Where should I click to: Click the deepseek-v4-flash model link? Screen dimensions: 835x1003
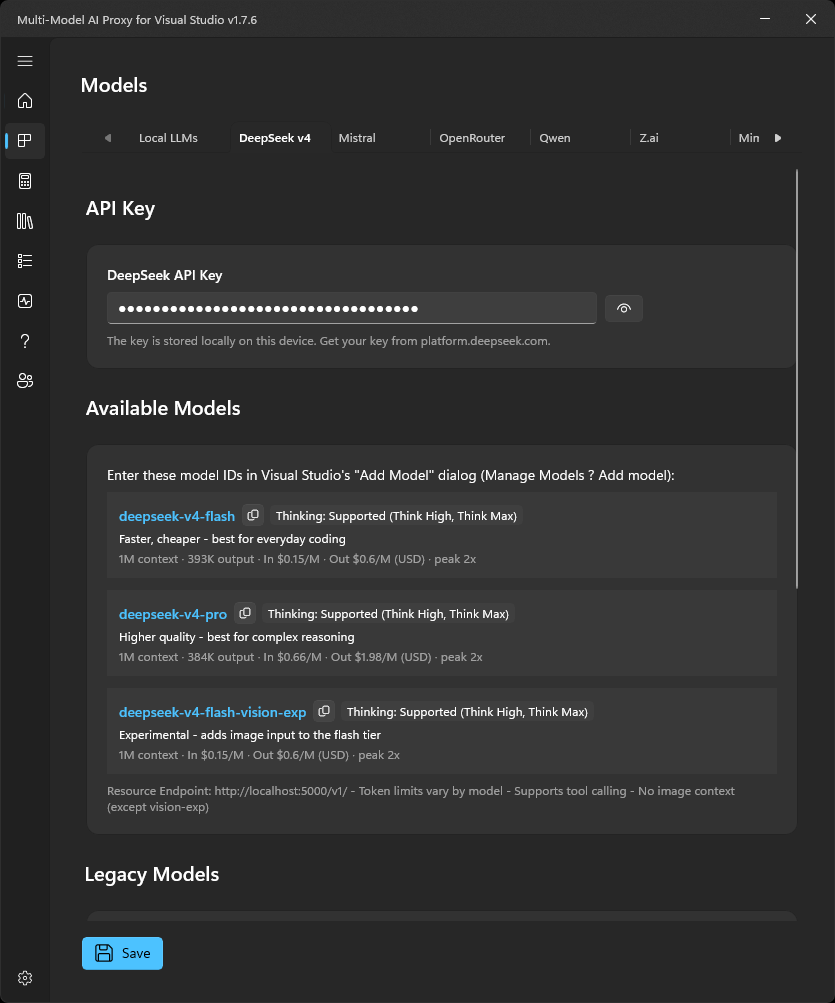(177, 516)
